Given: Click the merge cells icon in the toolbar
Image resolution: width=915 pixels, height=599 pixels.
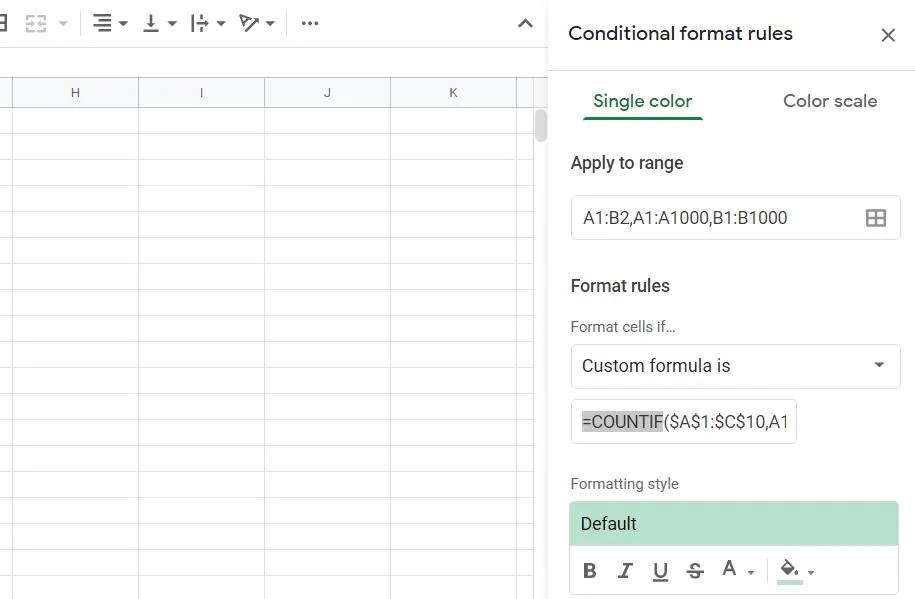Looking at the screenshot, I should [36, 22].
